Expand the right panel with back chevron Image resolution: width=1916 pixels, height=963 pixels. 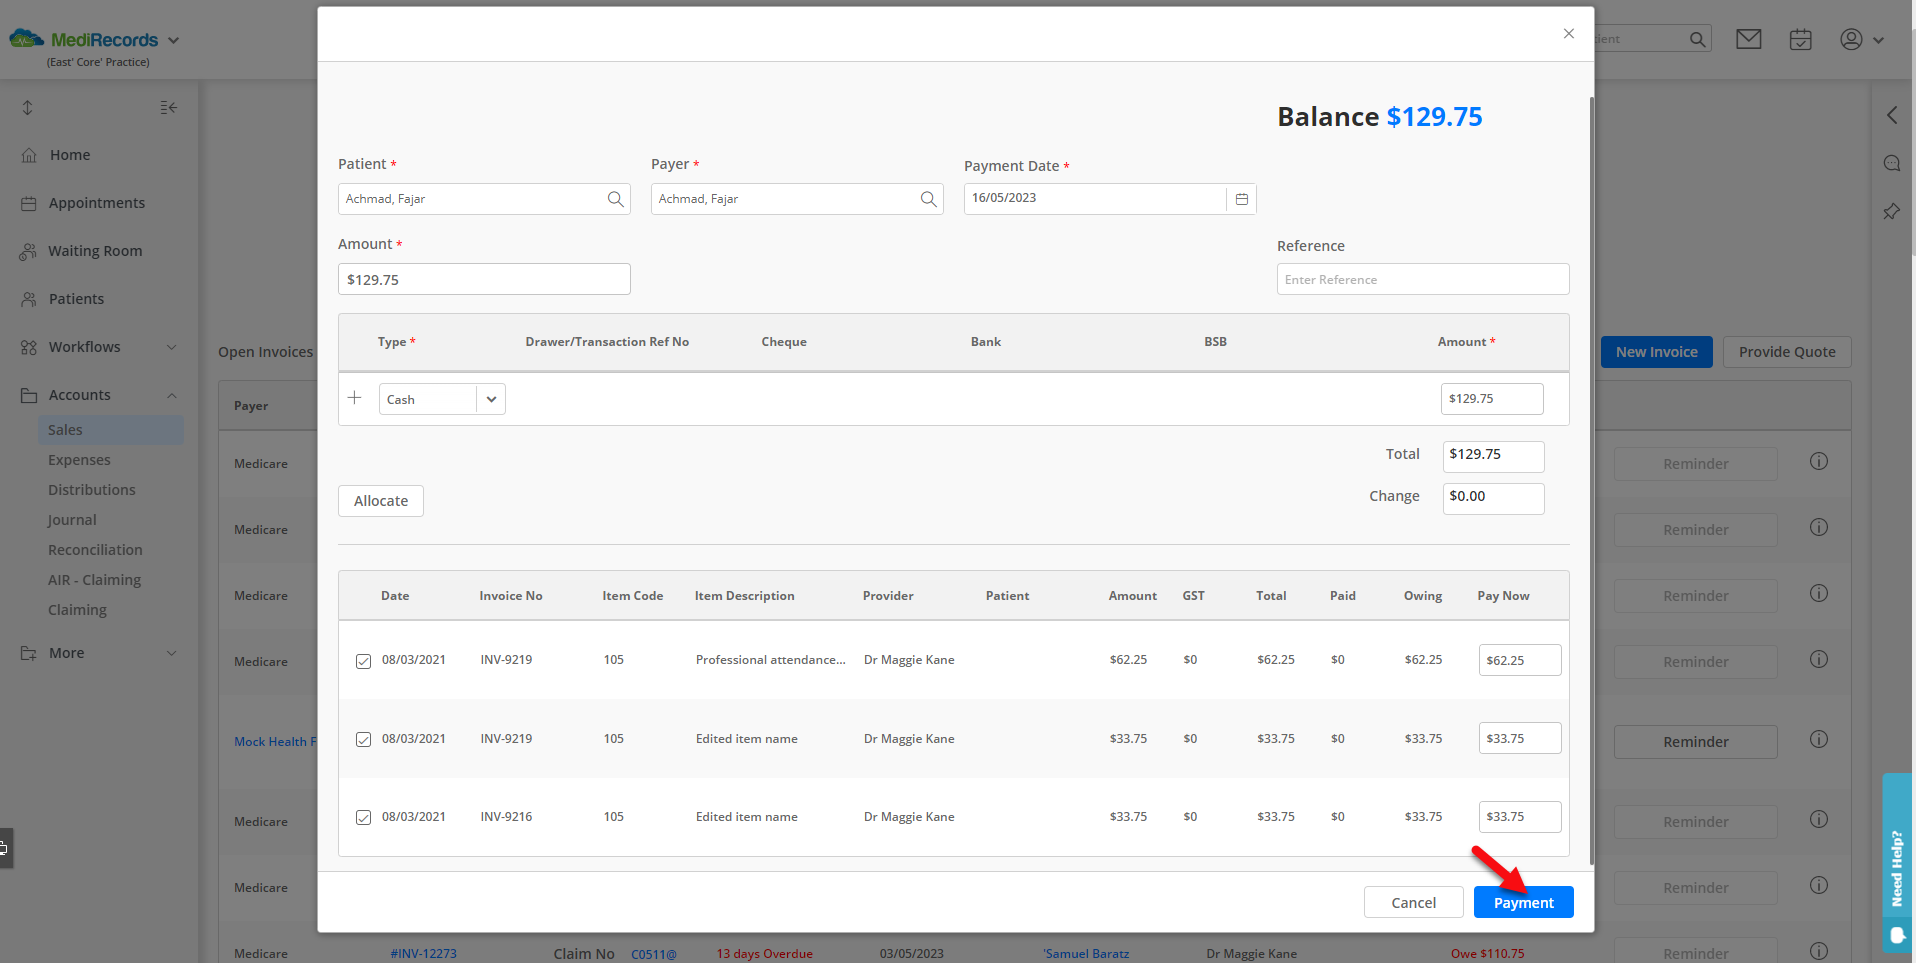1892,115
